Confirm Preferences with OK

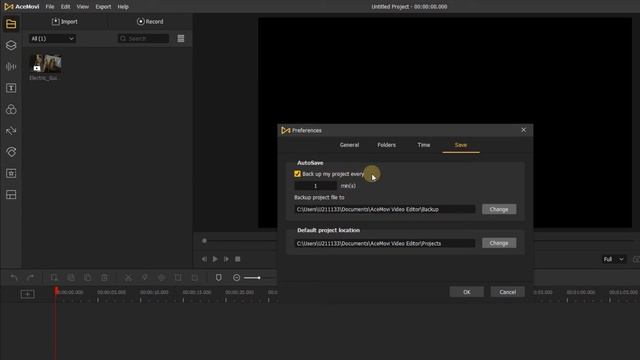click(x=467, y=292)
